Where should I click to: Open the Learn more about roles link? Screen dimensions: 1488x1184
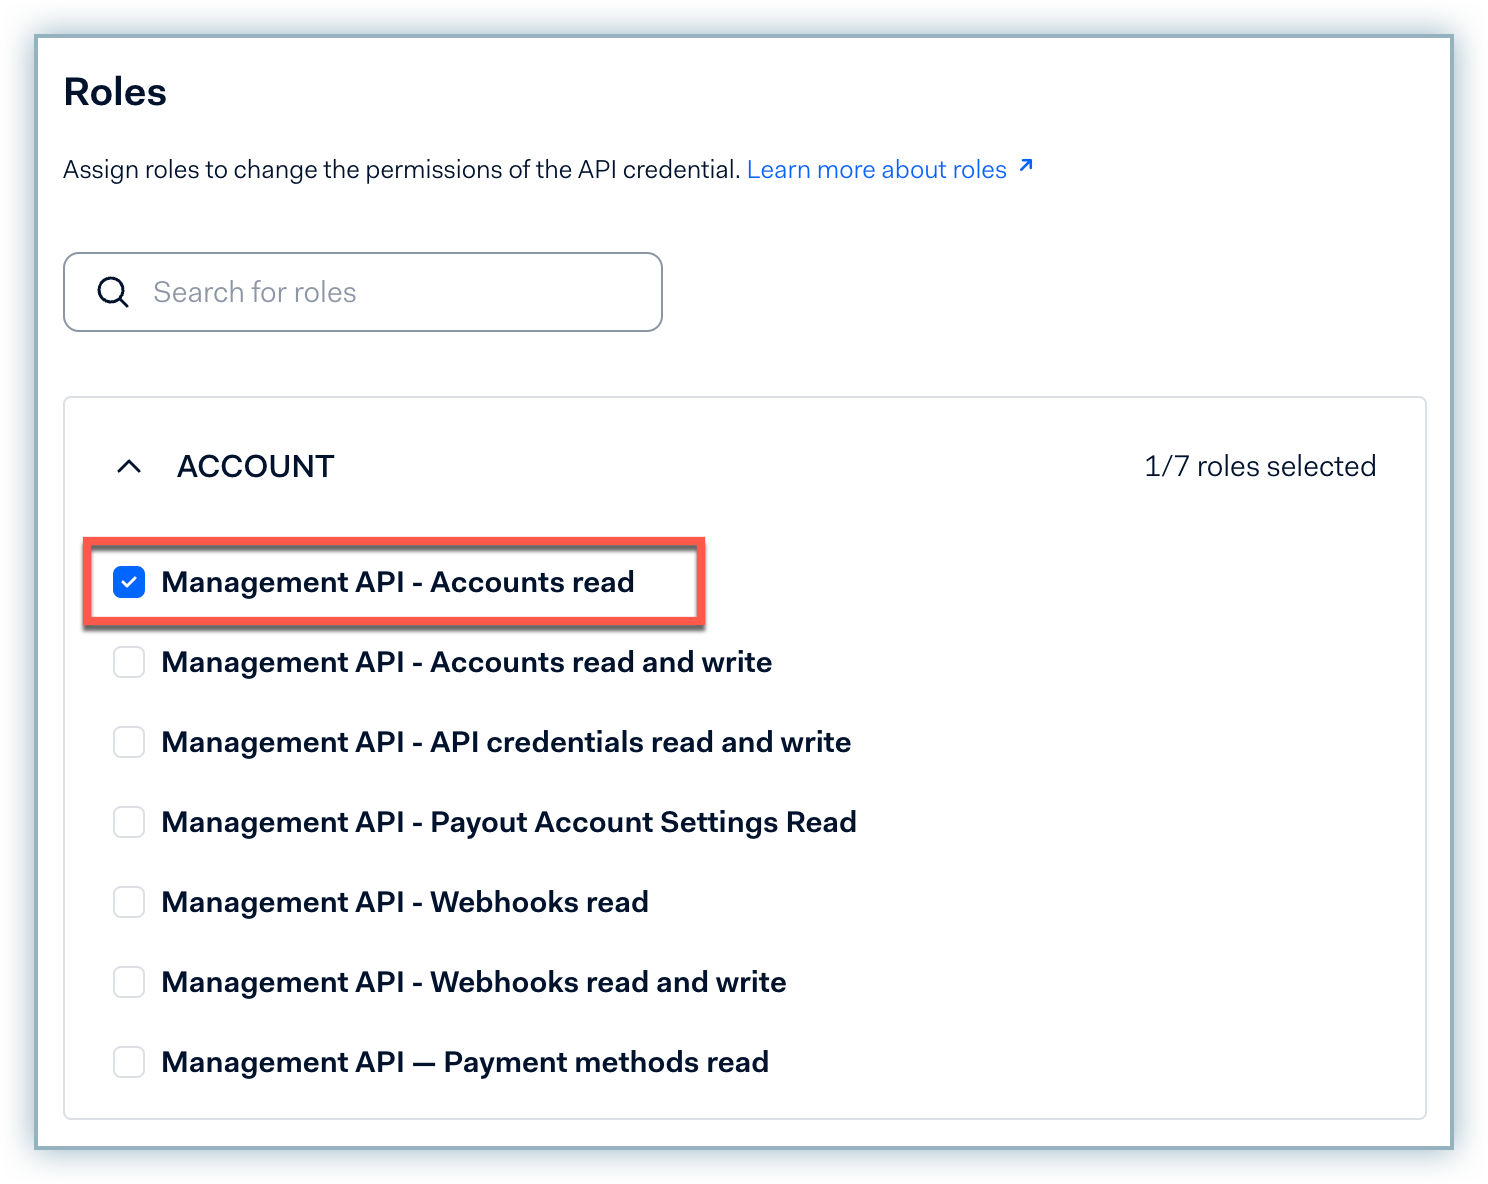[876, 170]
